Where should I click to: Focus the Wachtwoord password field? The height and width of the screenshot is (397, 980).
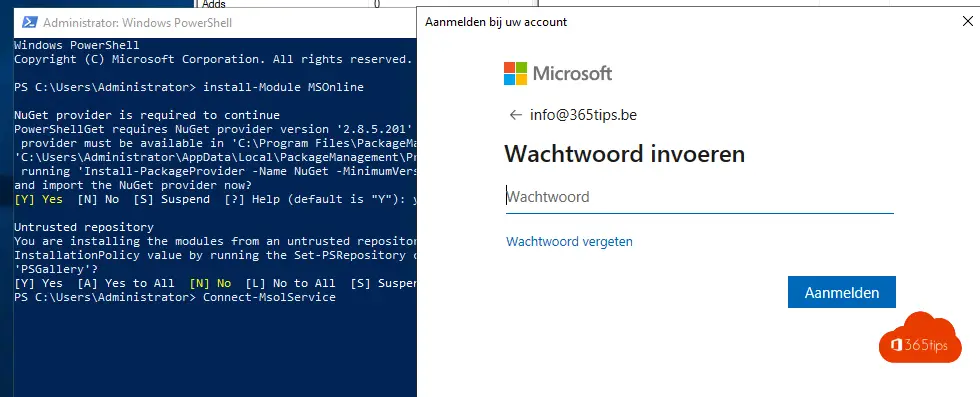tap(699, 197)
